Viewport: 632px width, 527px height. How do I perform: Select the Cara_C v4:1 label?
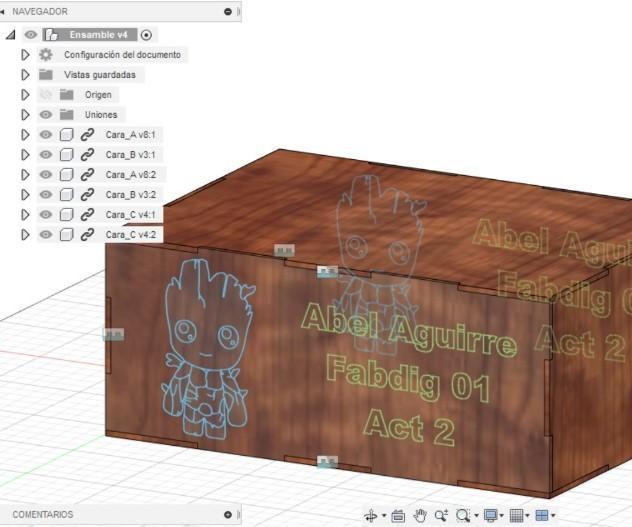pos(131,215)
